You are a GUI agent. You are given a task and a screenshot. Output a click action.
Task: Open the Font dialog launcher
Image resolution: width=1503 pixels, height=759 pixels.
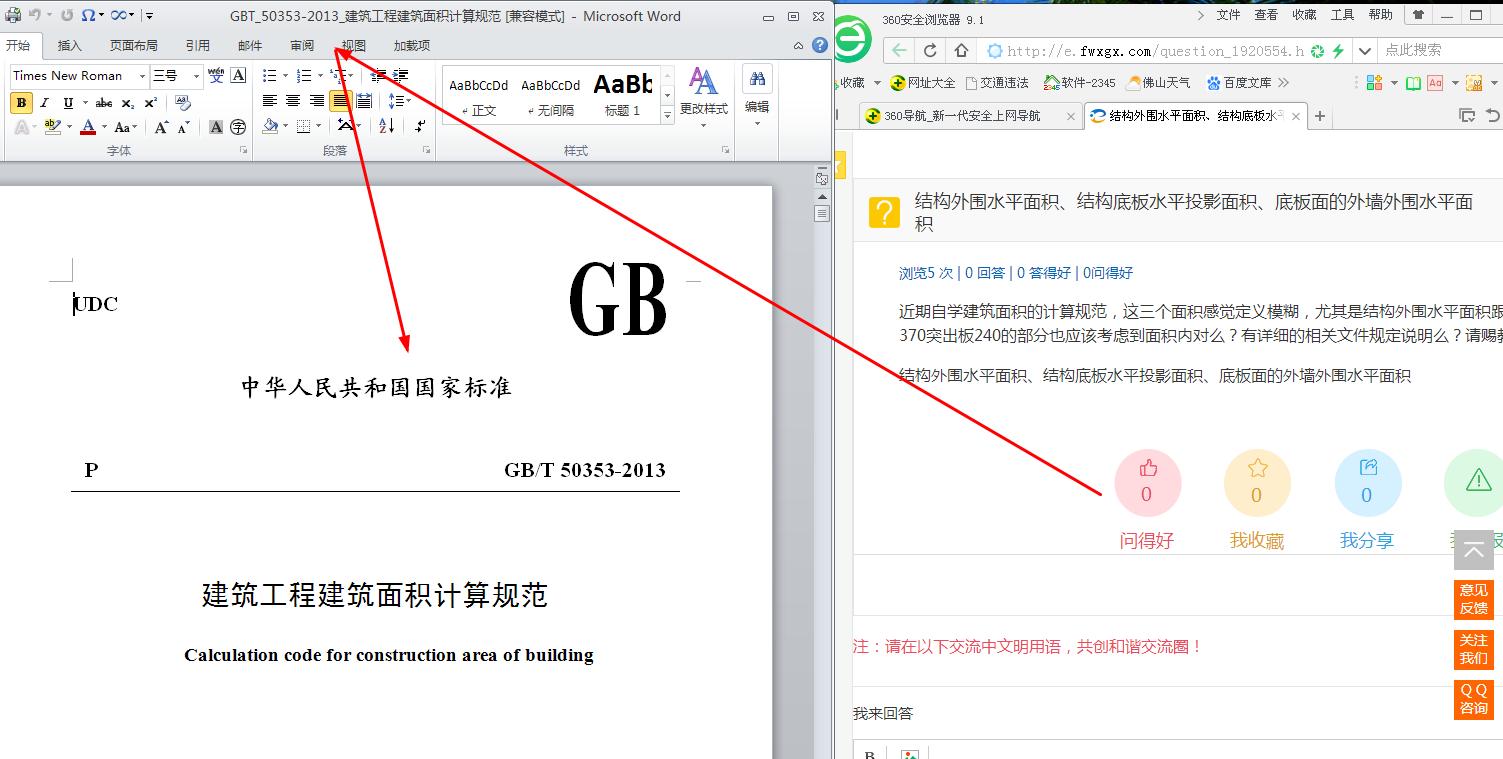(x=243, y=150)
